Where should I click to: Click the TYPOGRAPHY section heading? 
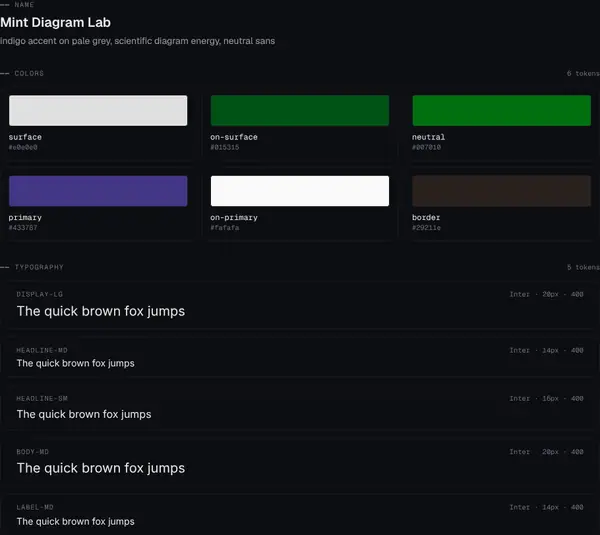coord(39,267)
